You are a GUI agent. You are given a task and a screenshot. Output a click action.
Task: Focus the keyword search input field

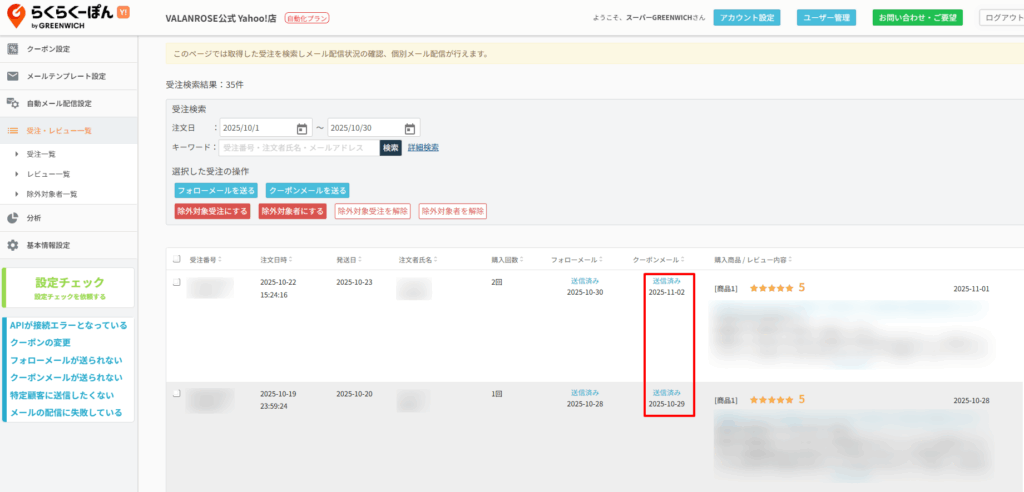[x=298, y=148]
